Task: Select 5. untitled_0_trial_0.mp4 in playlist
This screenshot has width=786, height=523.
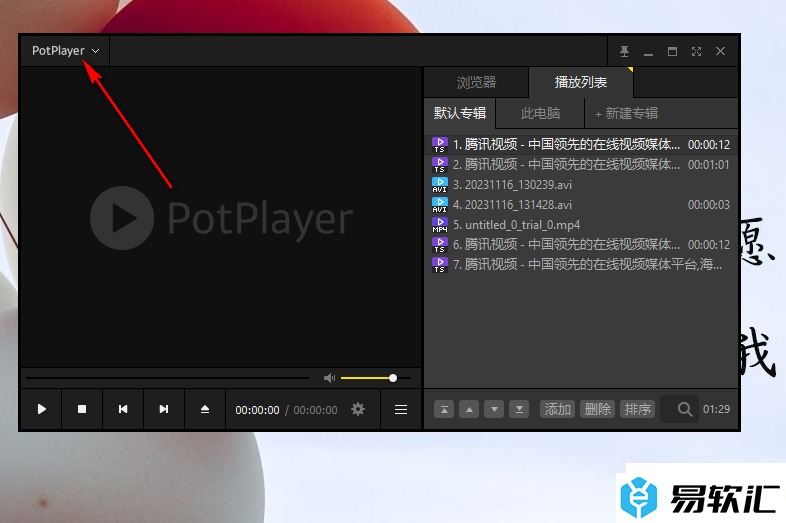Action: [581, 225]
